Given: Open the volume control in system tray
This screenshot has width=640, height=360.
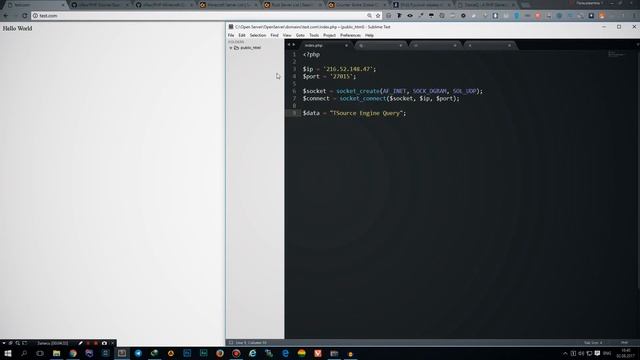Looking at the screenshot, I should point(581,353).
